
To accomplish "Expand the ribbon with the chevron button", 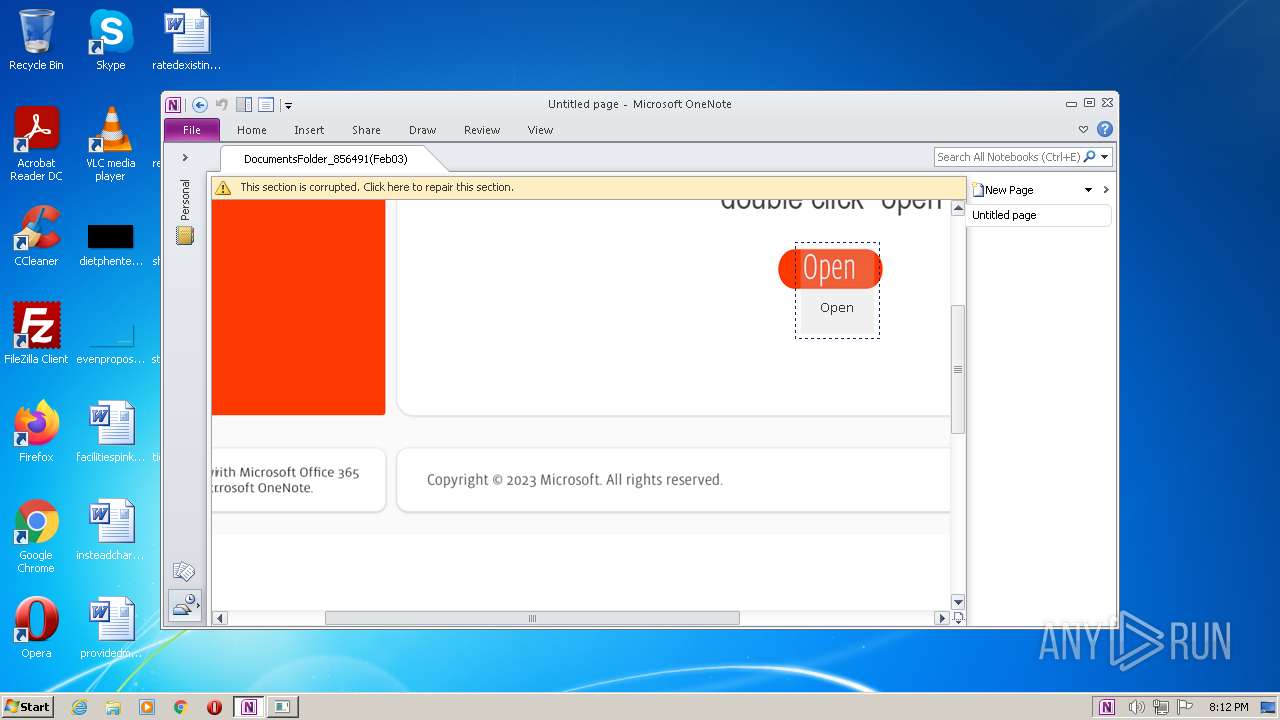I will (x=1083, y=129).
